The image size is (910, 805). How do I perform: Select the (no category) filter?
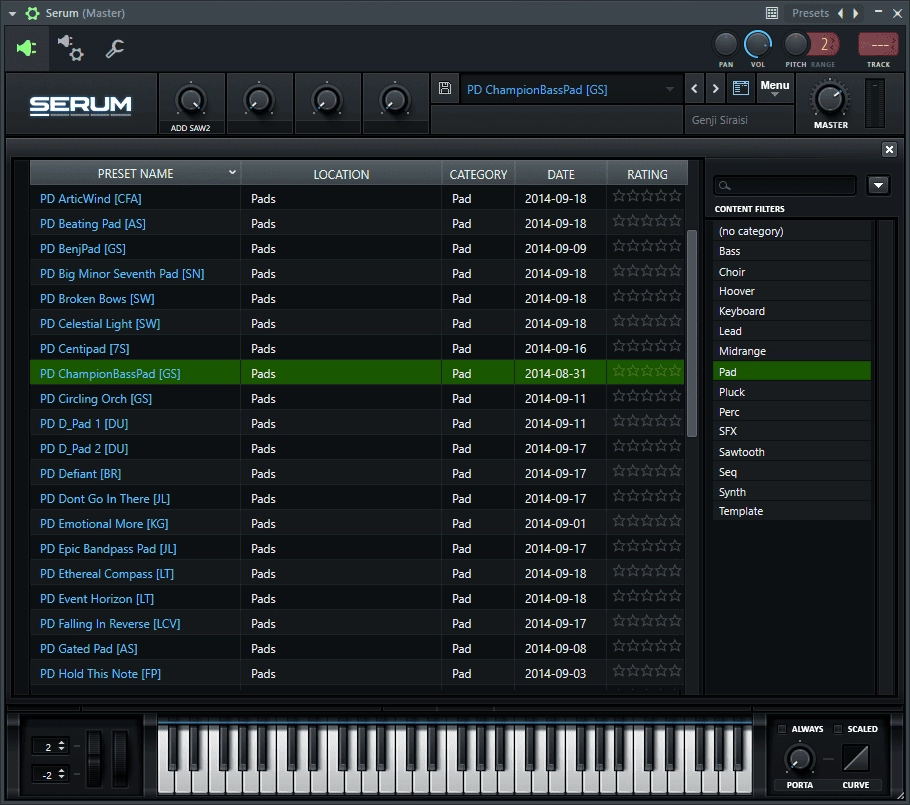point(792,231)
